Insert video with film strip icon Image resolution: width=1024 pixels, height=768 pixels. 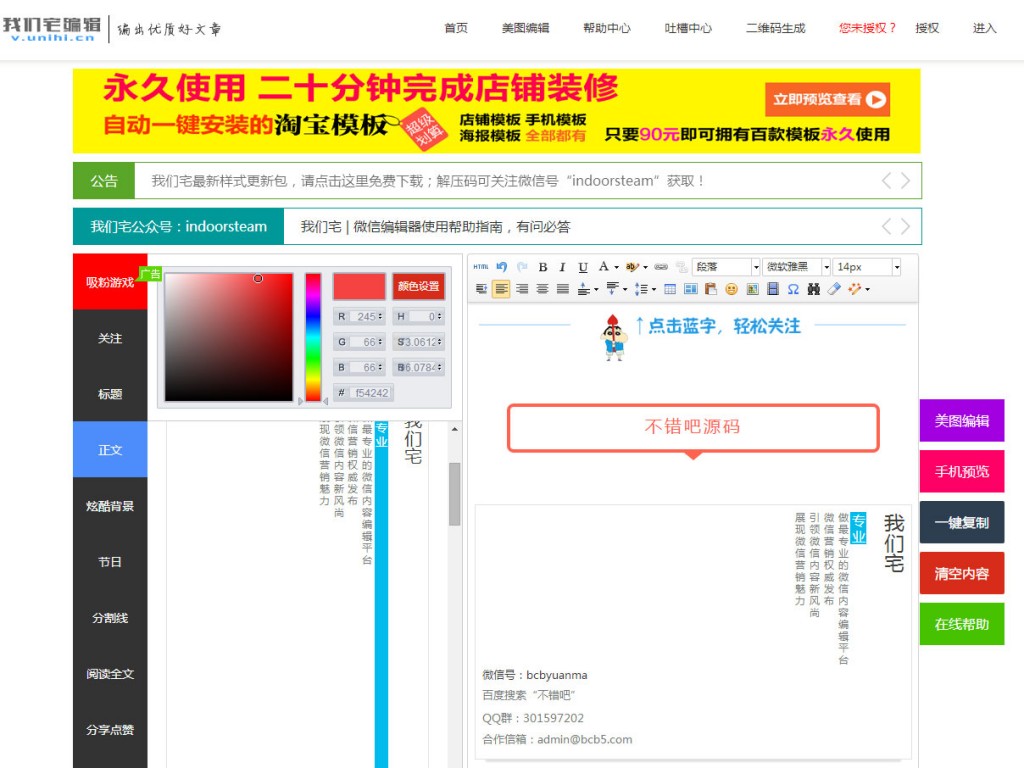tap(773, 289)
